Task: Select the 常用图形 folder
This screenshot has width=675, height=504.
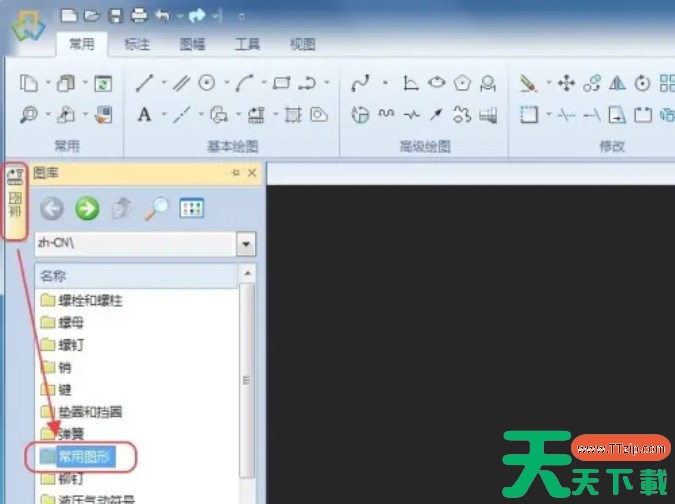Action: (77, 456)
